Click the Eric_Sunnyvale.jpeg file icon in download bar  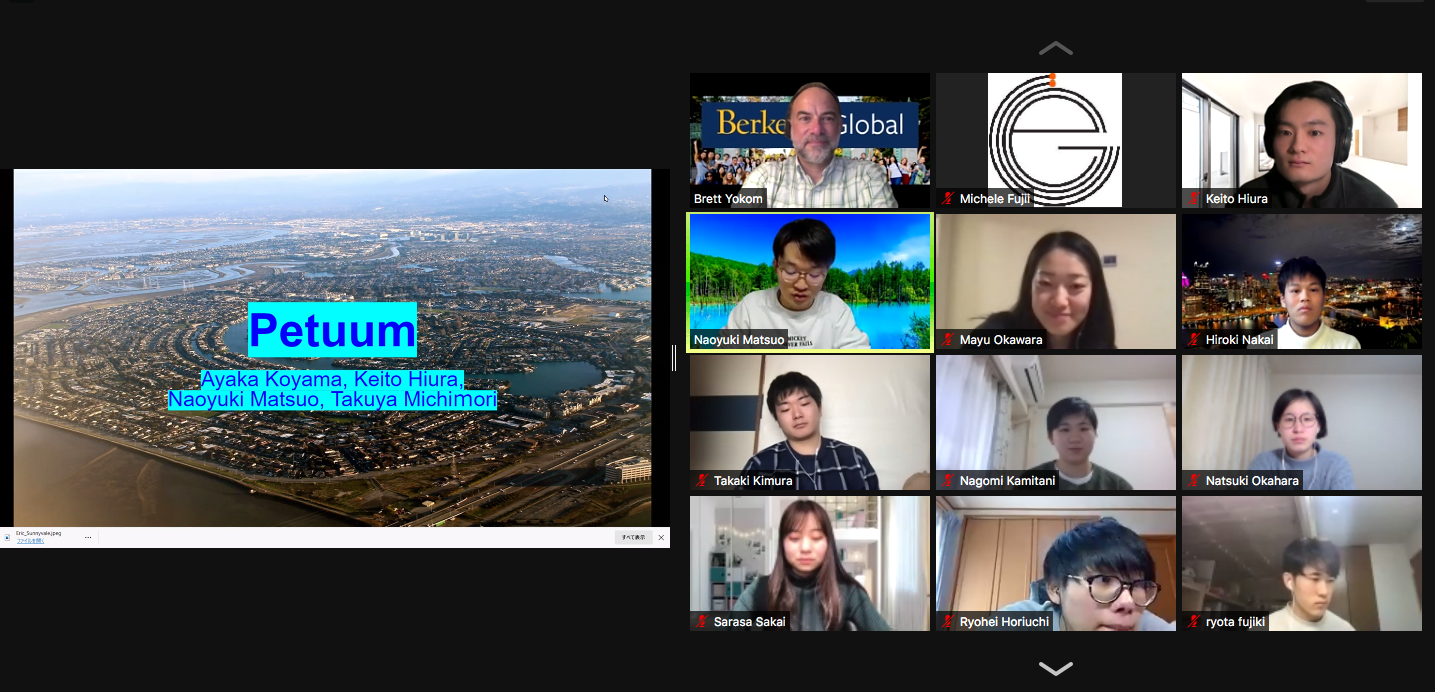pos(7,537)
